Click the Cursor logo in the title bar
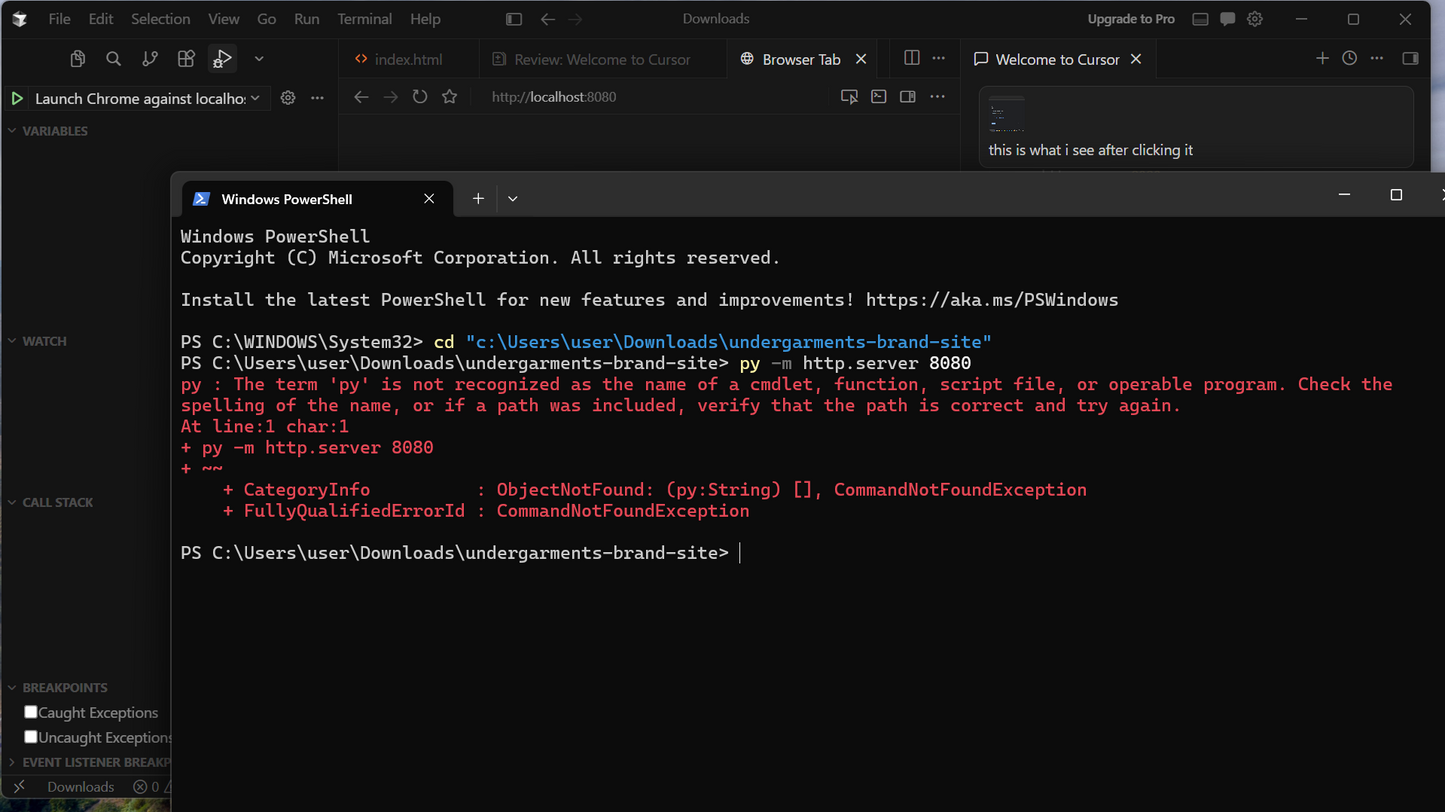This screenshot has width=1445, height=812. [x=19, y=19]
